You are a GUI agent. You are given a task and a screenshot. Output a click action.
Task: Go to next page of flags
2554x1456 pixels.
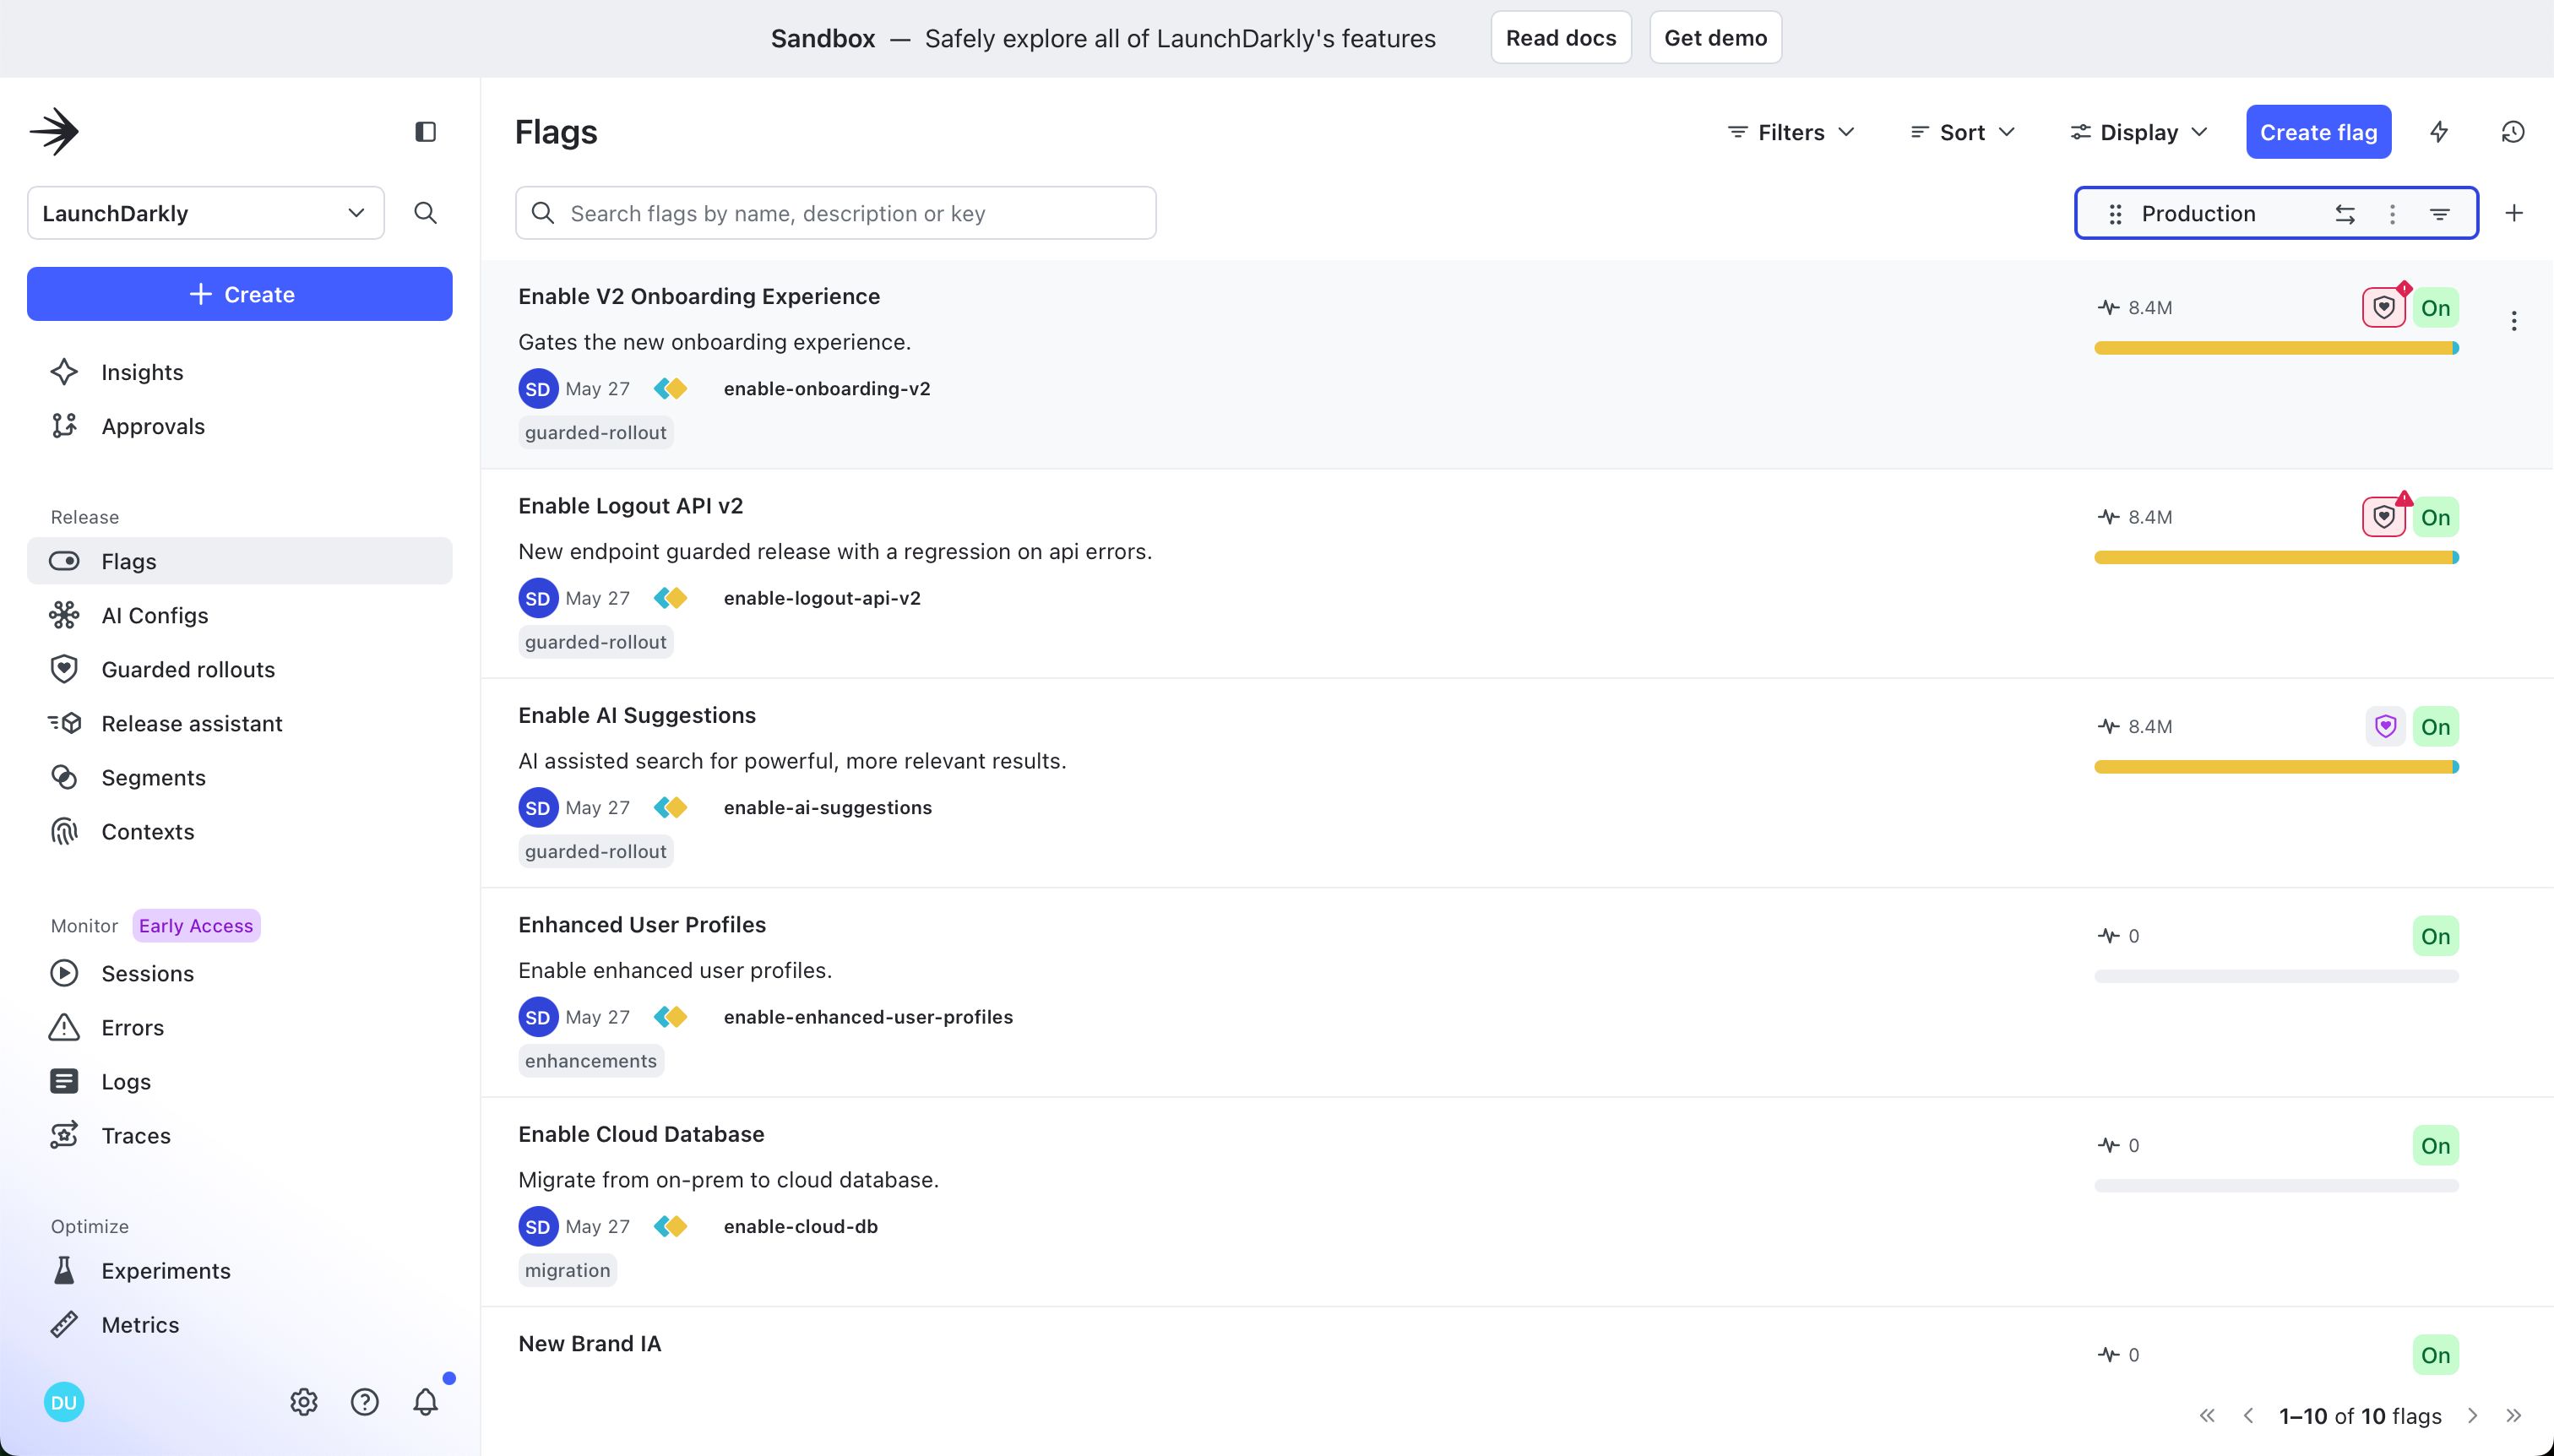pyautogui.click(x=2472, y=1415)
